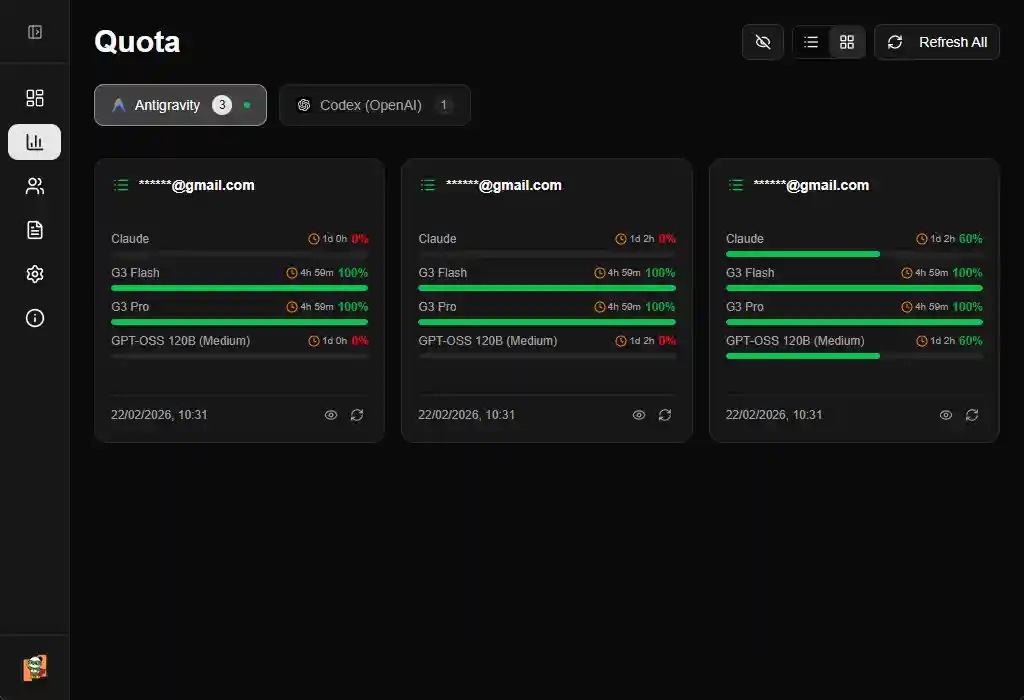The width and height of the screenshot is (1024, 700).
Task: Switch to list view layout
Action: (x=811, y=42)
